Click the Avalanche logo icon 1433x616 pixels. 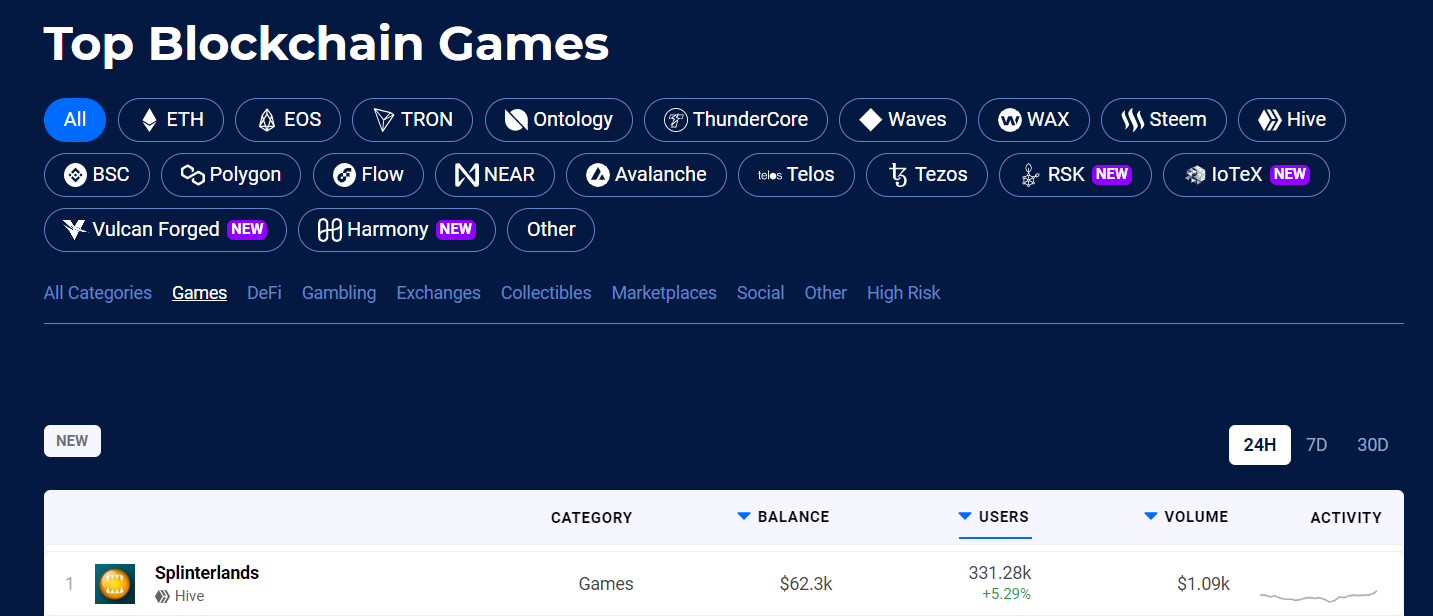(x=598, y=175)
